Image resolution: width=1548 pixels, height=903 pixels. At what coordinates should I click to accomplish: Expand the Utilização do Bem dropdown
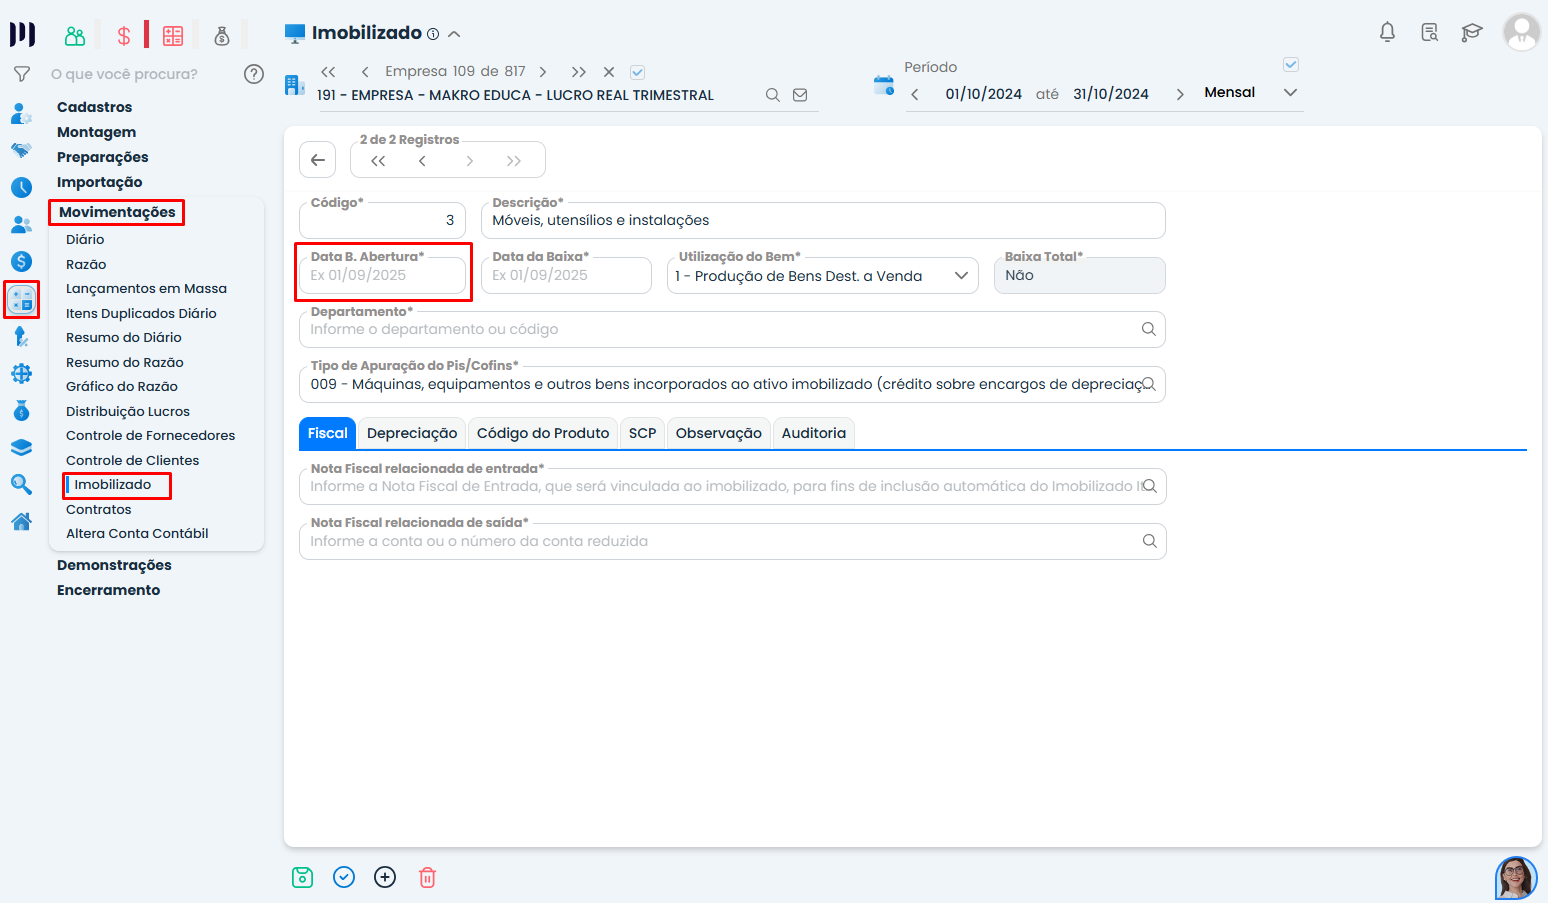coord(961,276)
